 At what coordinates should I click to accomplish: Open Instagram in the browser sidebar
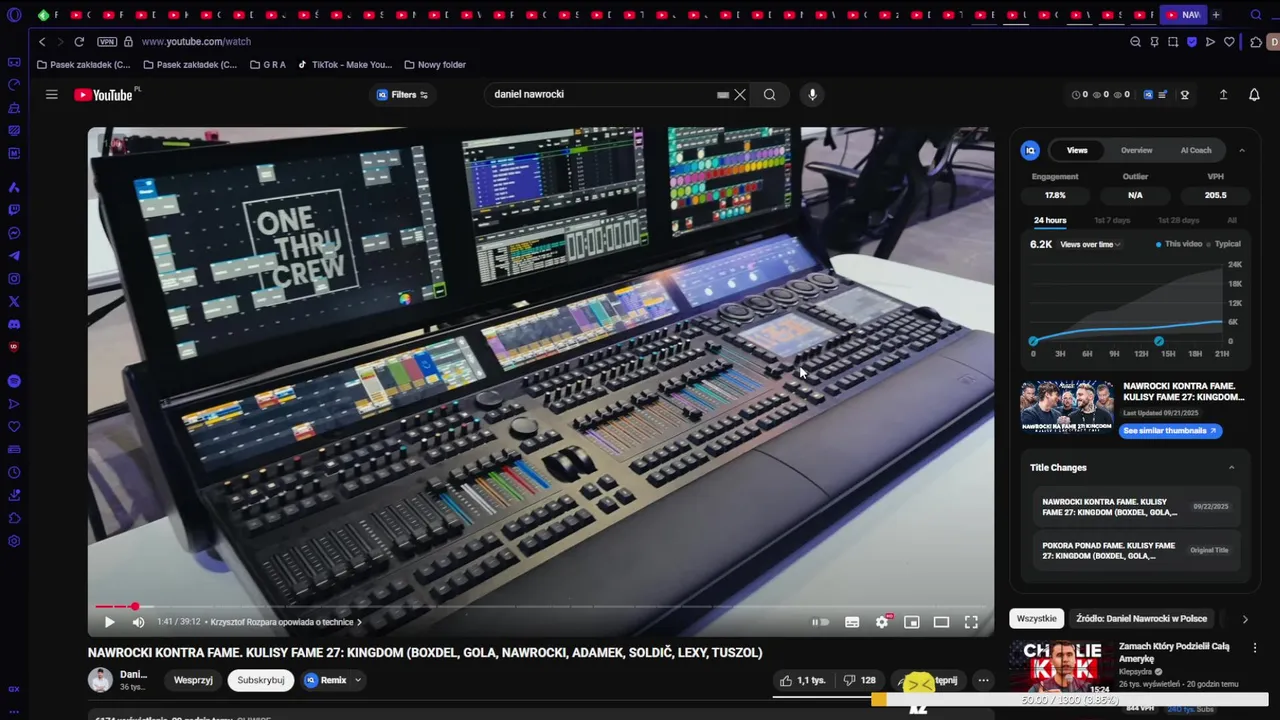14,279
